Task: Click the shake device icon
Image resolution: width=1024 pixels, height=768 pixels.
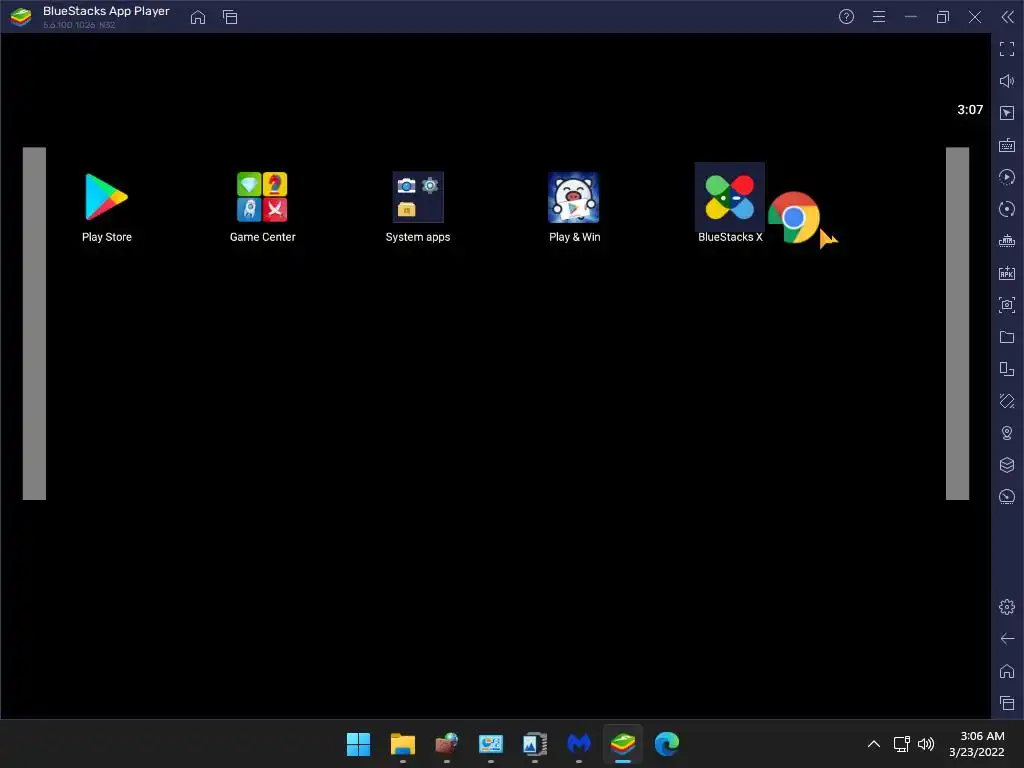Action: click(x=1007, y=401)
